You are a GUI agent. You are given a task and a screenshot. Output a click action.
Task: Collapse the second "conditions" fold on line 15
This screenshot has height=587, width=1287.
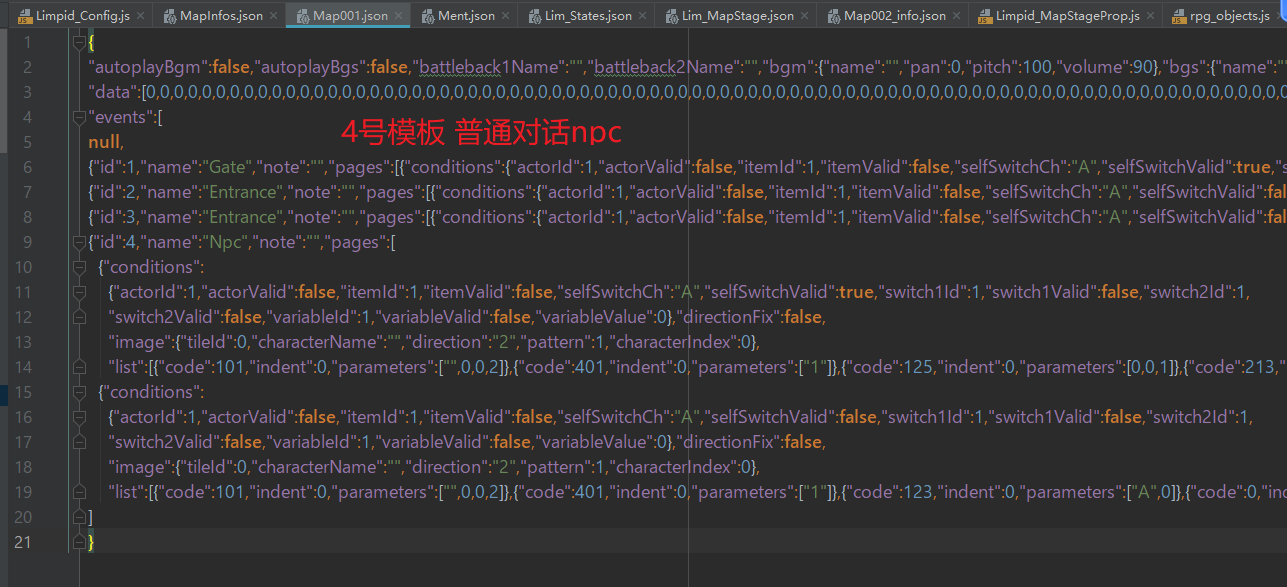(x=77, y=392)
